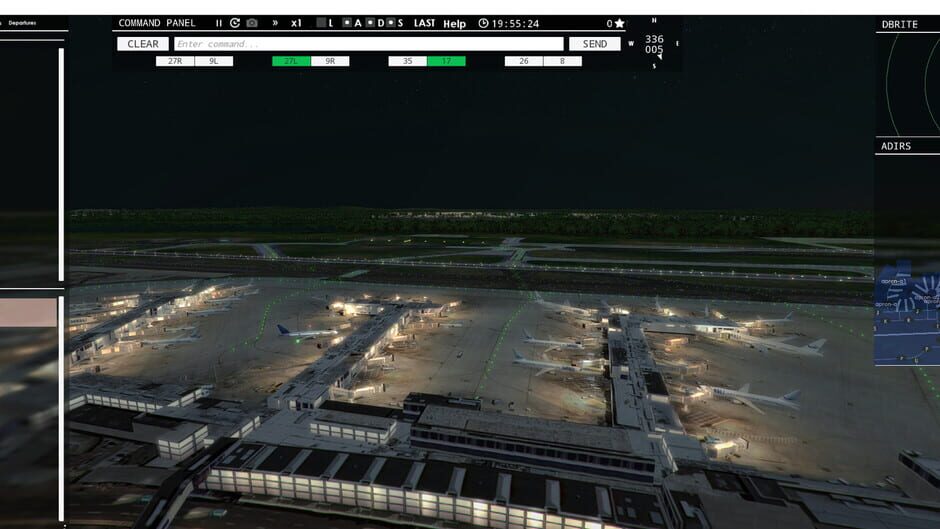Click the Enter command input field

point(368,44)
